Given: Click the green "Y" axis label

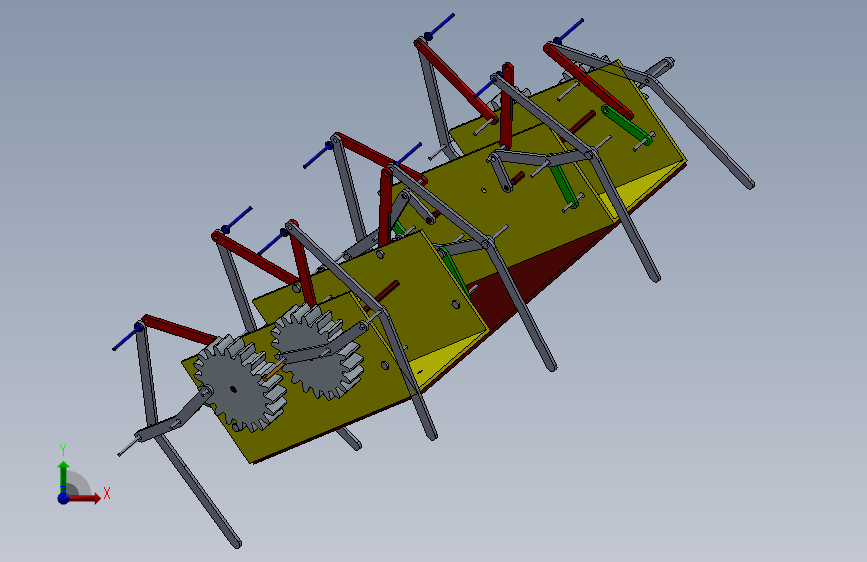Looking at the screenshot, I should (x=63, y=450).
